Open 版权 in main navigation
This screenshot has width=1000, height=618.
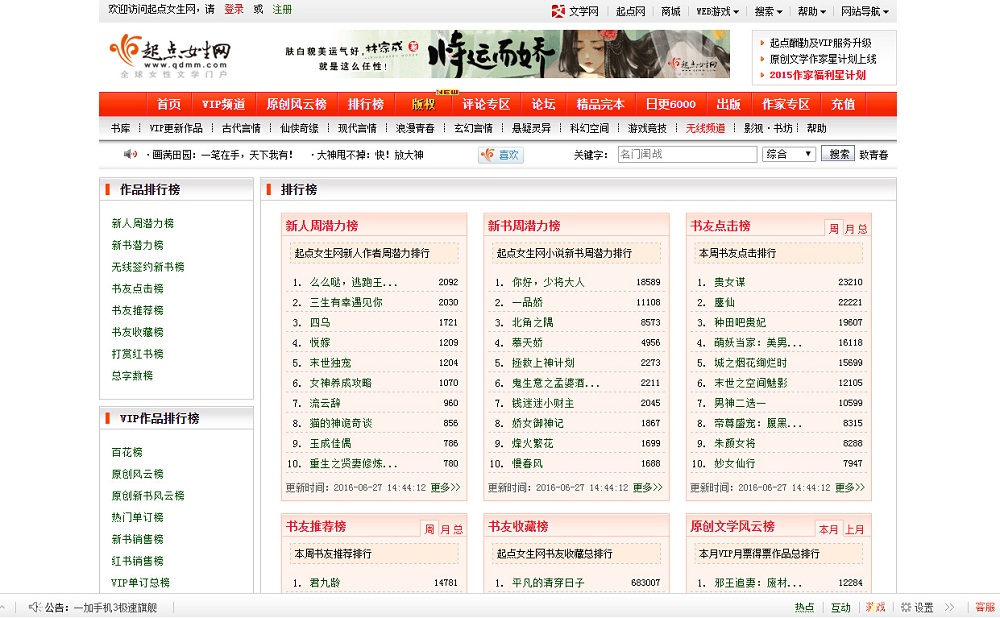click(x=423, y=104)
